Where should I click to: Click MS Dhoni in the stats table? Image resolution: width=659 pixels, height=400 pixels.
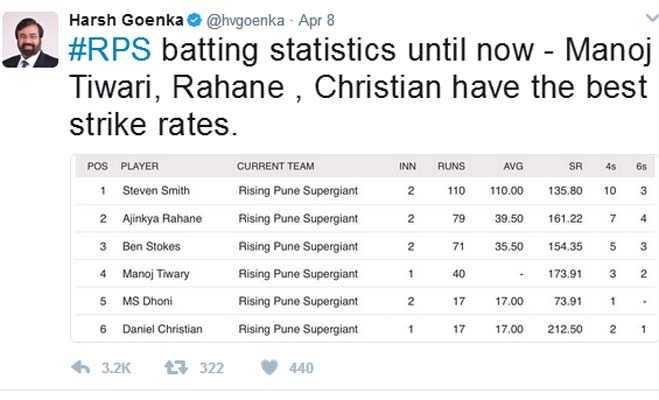pyautogui.click(x=144, y=301)
